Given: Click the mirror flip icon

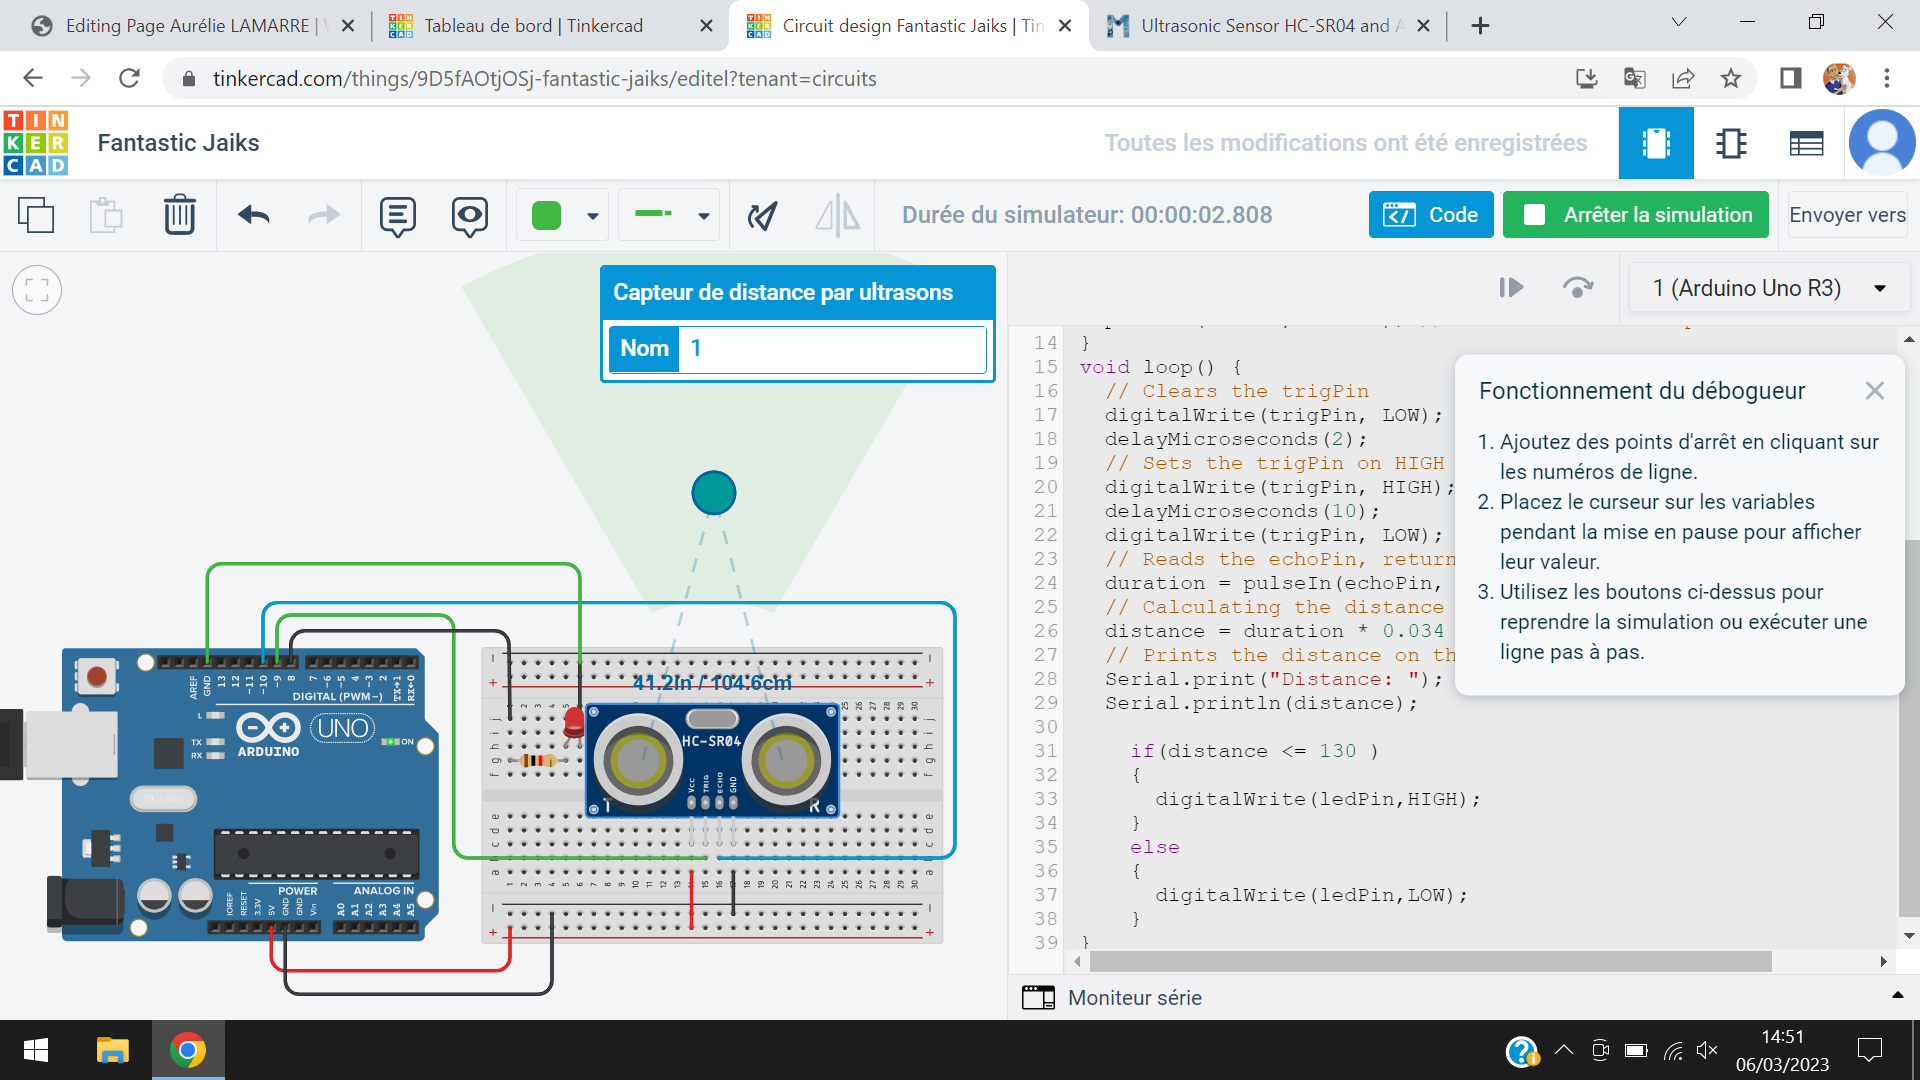Looking at the screenshot, I should (x=837, y=215).
